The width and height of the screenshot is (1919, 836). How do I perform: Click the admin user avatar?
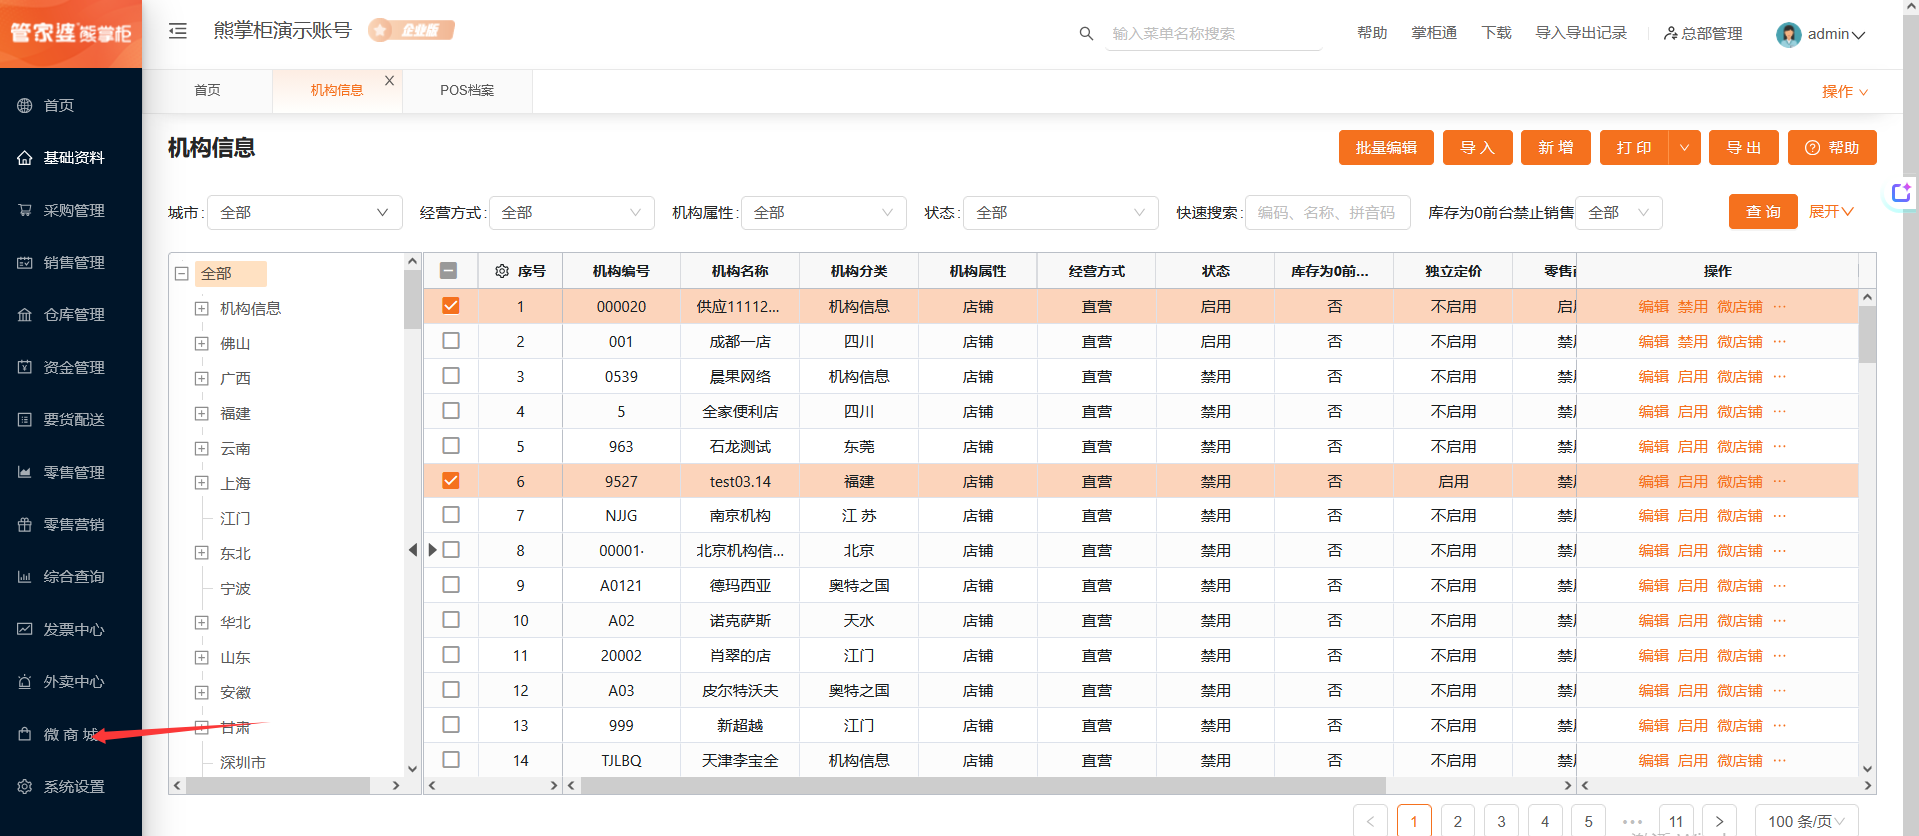1788,35
